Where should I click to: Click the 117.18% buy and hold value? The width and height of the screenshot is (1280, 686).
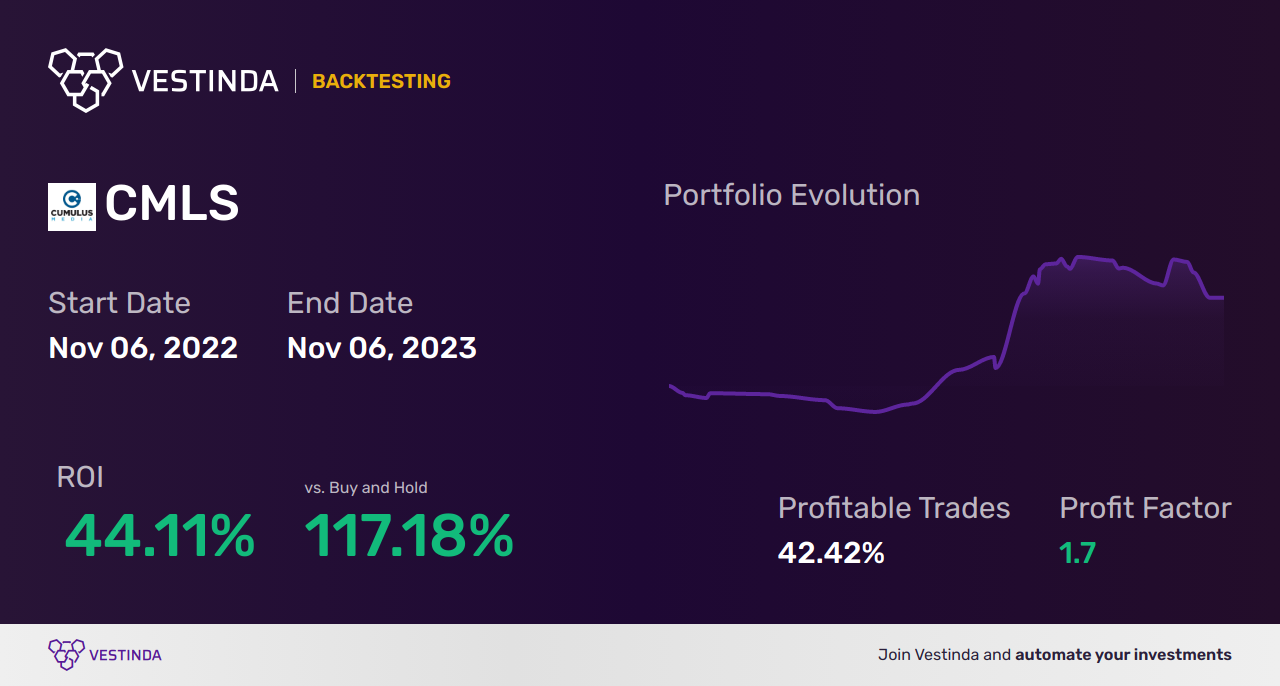click(409, 536)
